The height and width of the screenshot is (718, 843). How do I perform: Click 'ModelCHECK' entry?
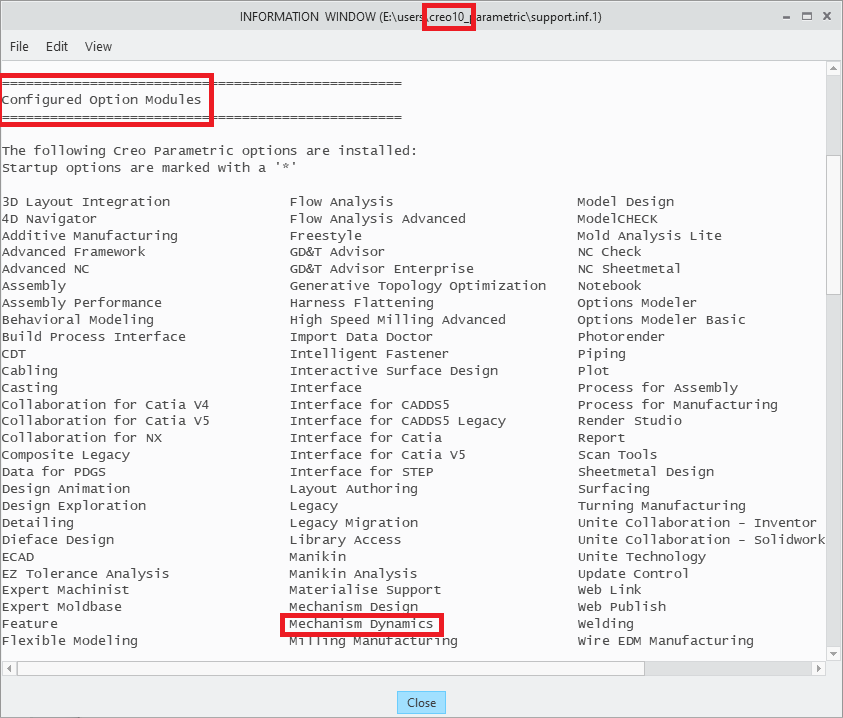pyautogui.click(x=617, y=219)
